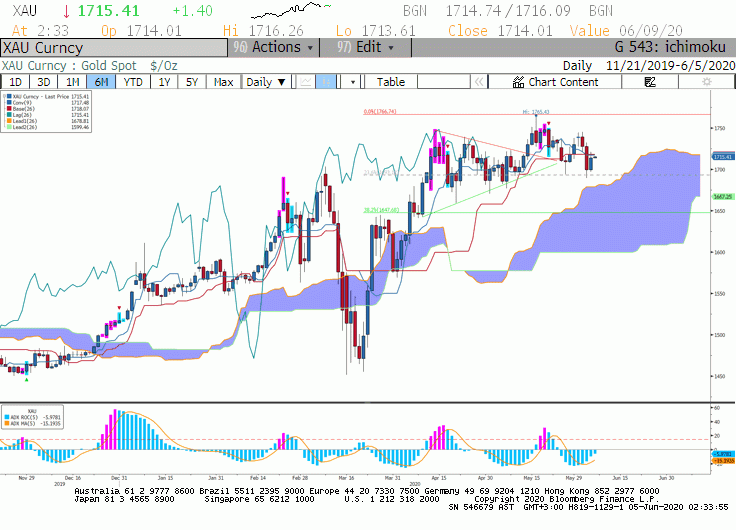The height and width of the screenshot is (530, 736).
Task: Open the Daily periodicity dropdown
Action: [266, 82]
